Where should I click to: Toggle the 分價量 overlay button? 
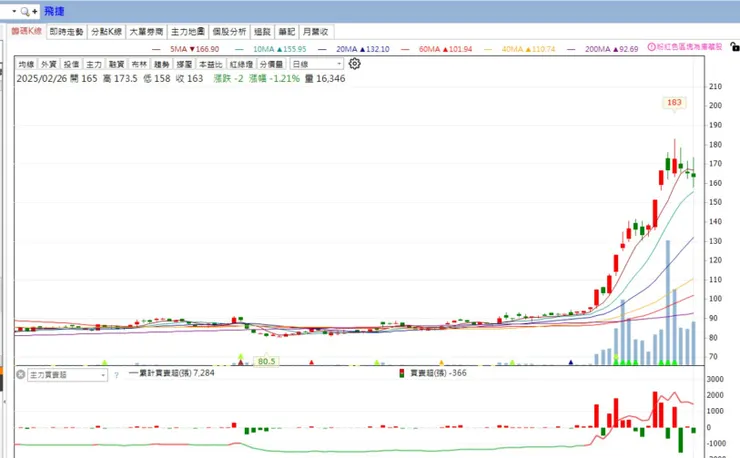click(x=271, y=64)
